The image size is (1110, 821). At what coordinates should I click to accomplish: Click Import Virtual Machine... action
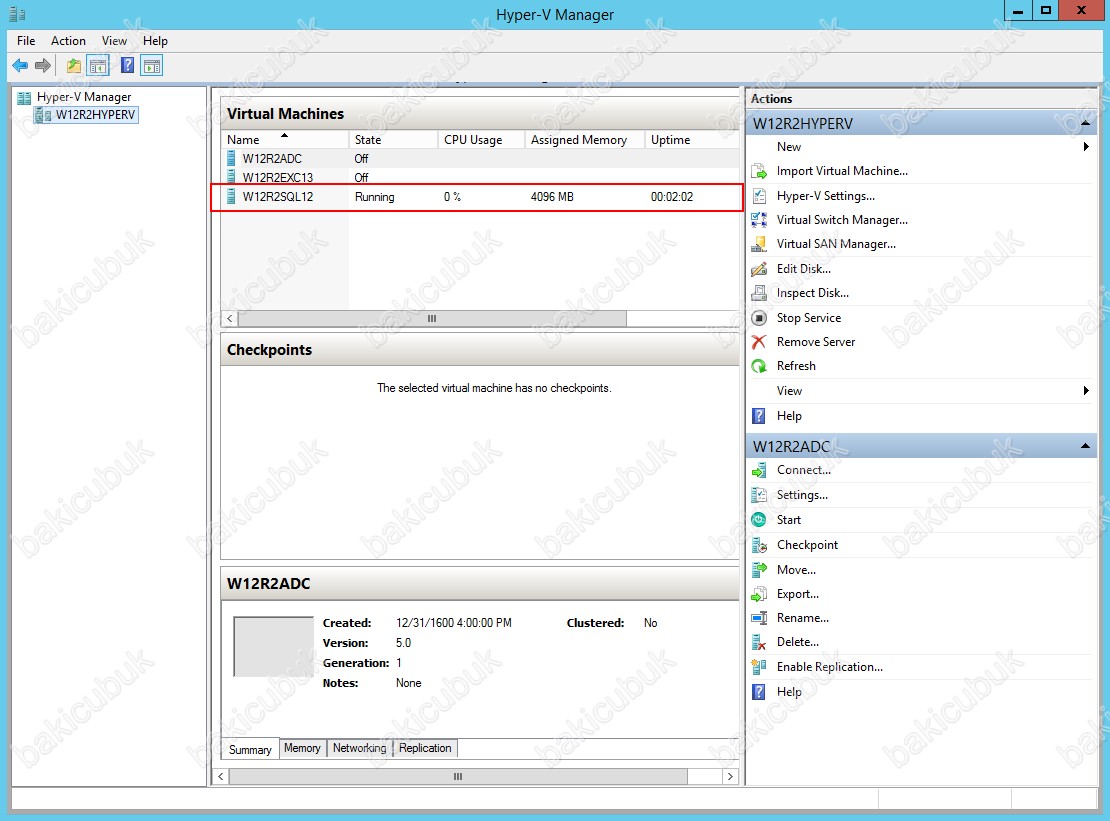click(x=842, y=171)
